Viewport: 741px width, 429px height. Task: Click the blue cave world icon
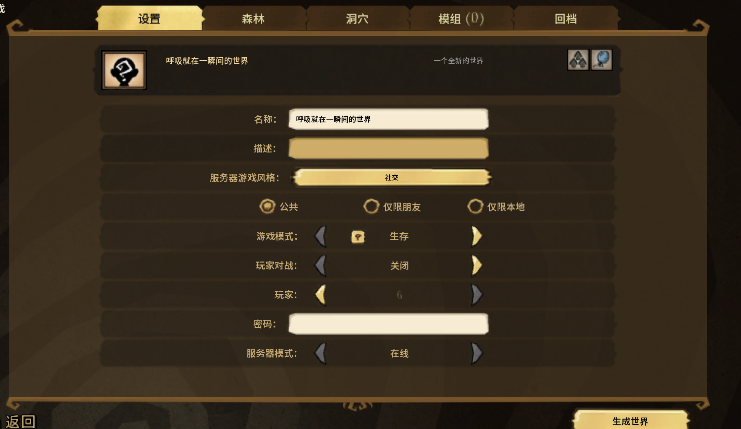point(602,60)
